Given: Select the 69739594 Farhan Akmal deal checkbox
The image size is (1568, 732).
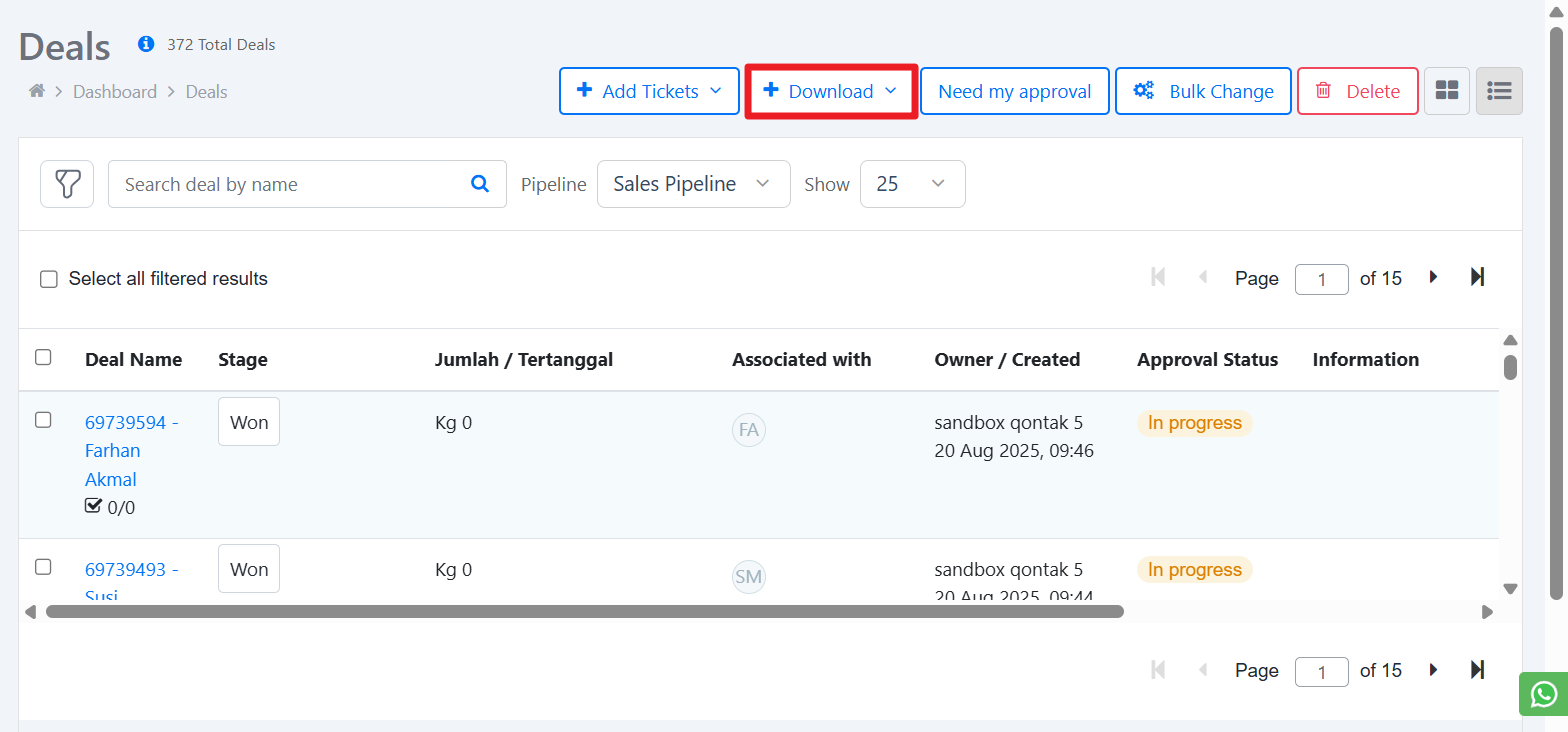Looking at the screenshot, I should click(43, 420).
